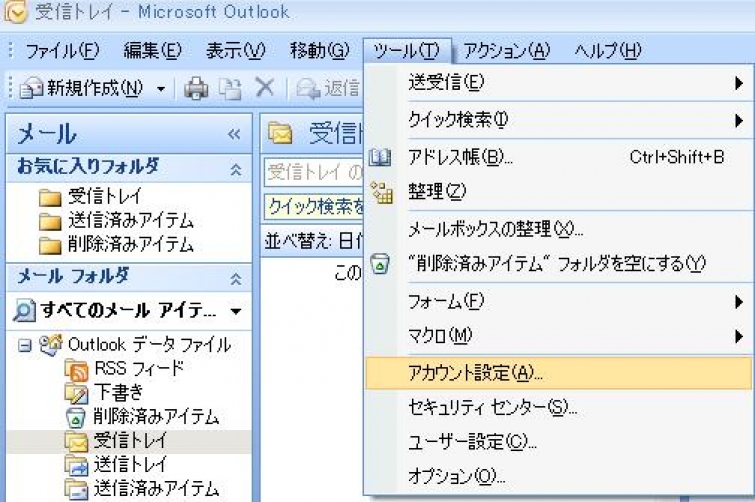Click the print toolbar icon

[x=196, y=89]
